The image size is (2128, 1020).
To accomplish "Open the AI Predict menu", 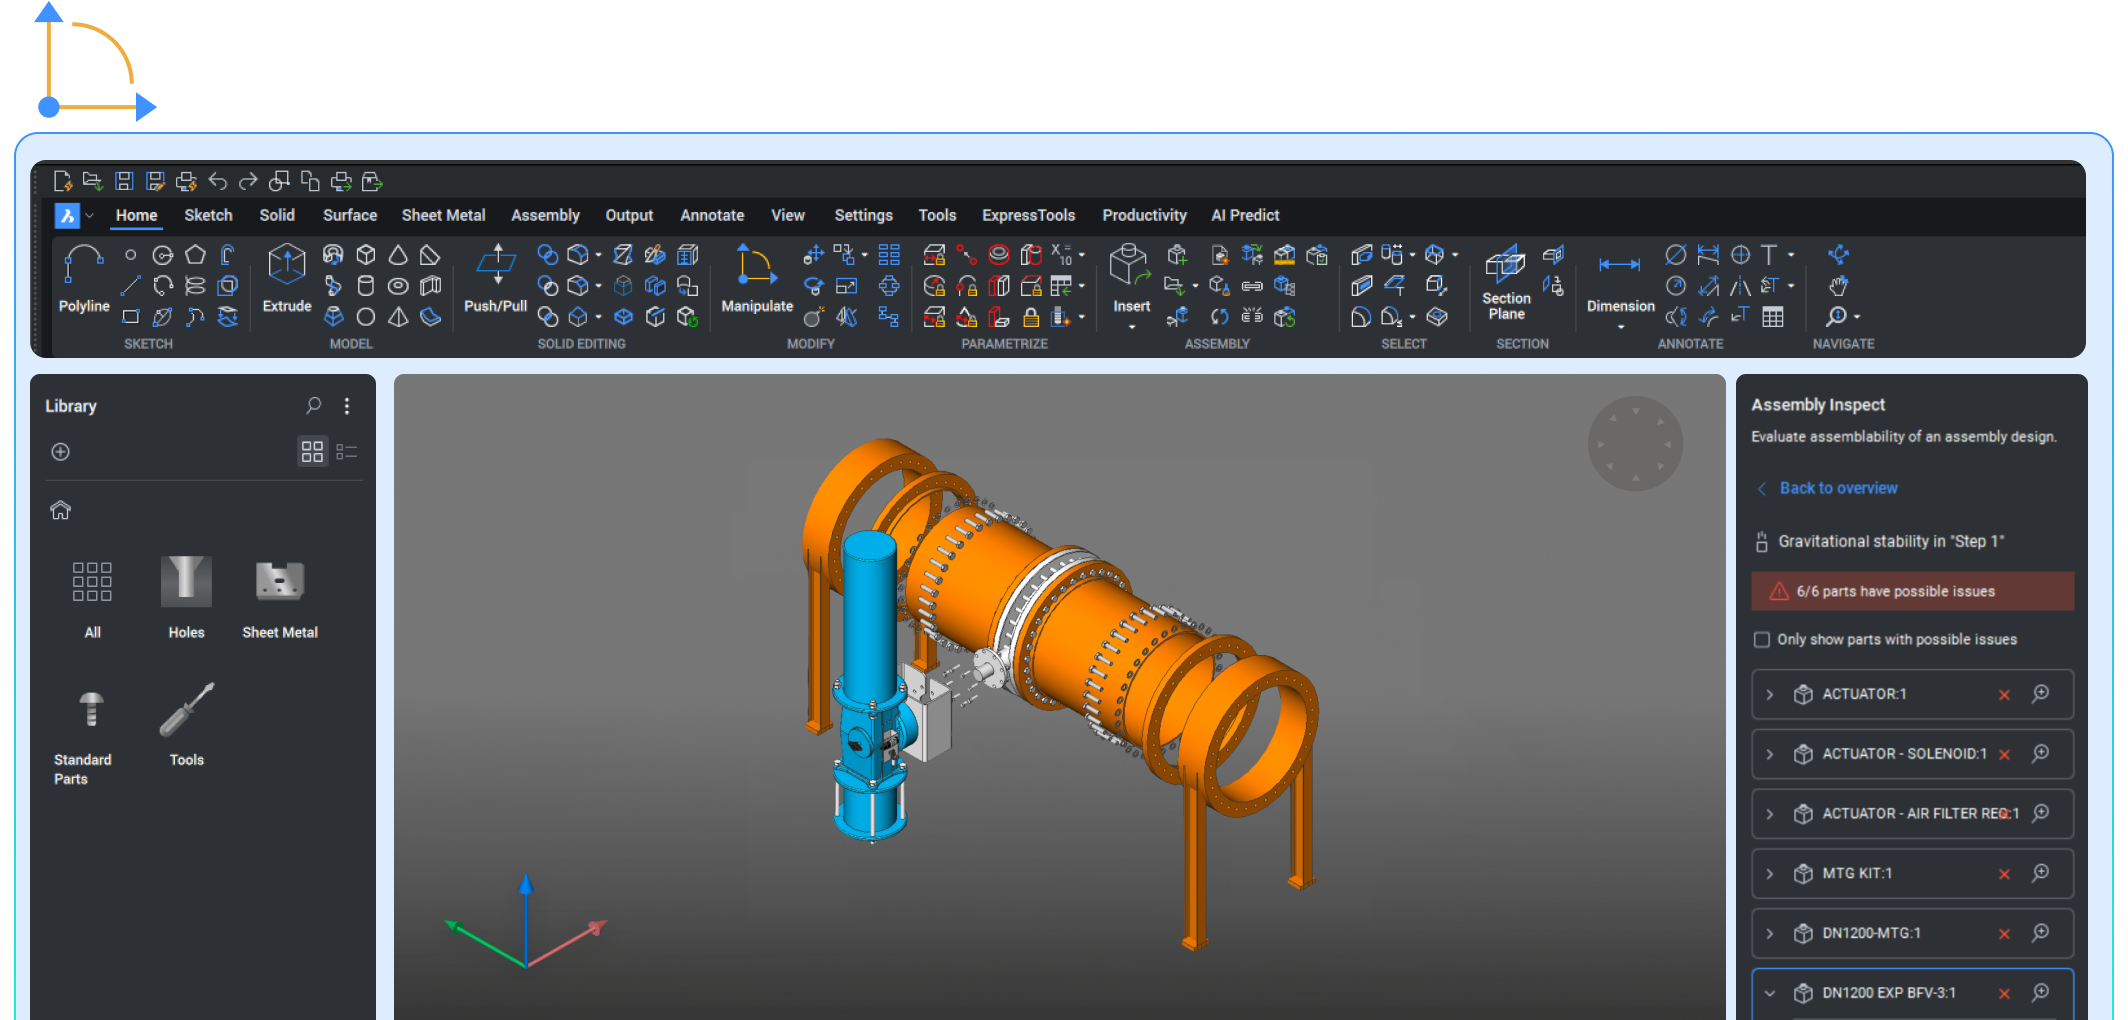I will (x=1245, y=215).
